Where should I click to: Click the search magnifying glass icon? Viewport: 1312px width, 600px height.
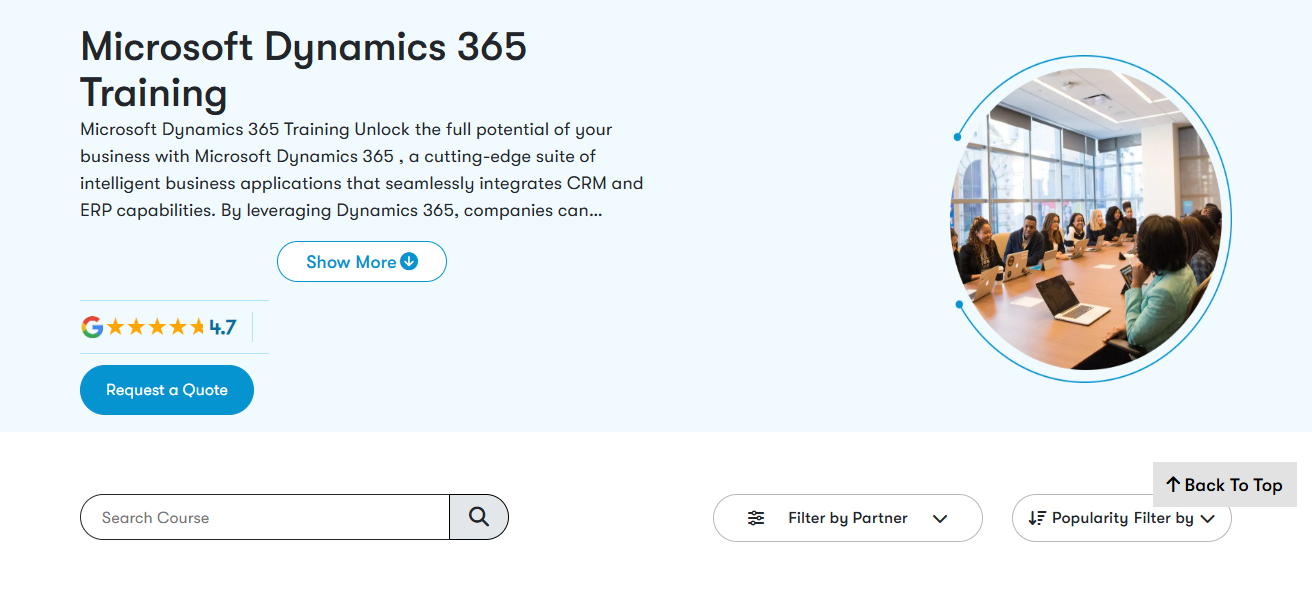479,517
